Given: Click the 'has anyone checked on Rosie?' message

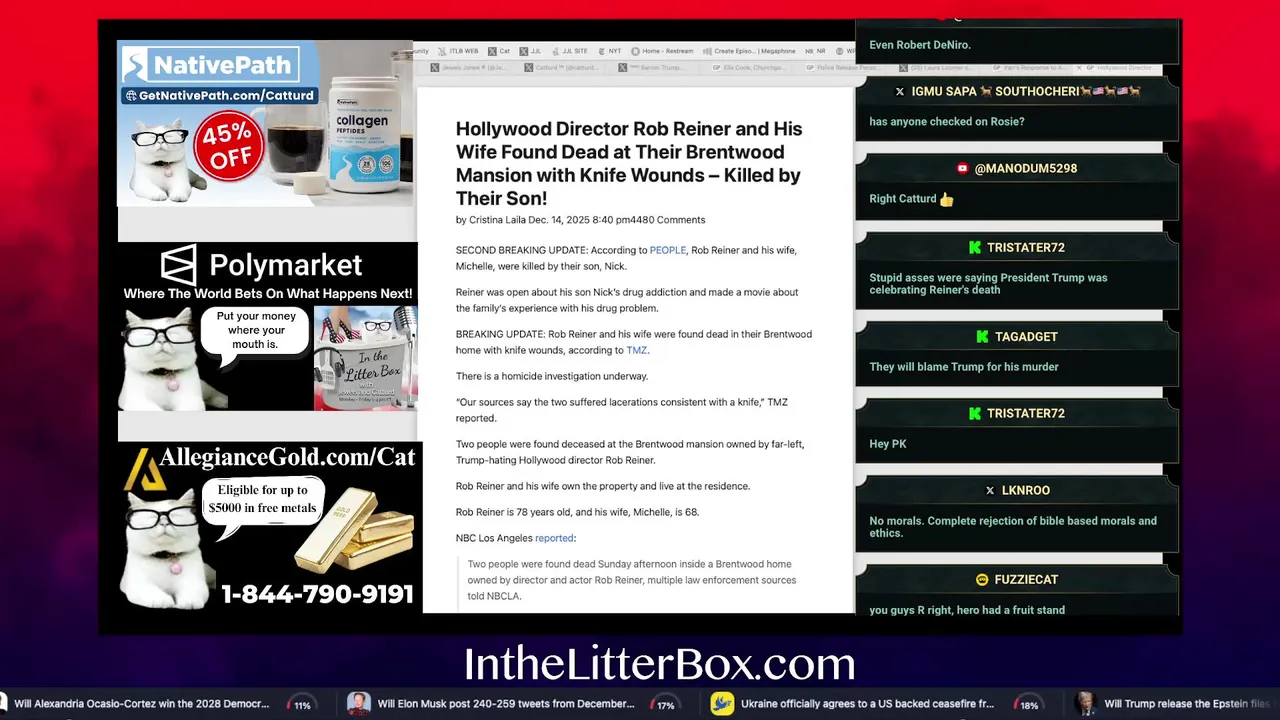Looking at the screenshot, I should tap(947, 122).
